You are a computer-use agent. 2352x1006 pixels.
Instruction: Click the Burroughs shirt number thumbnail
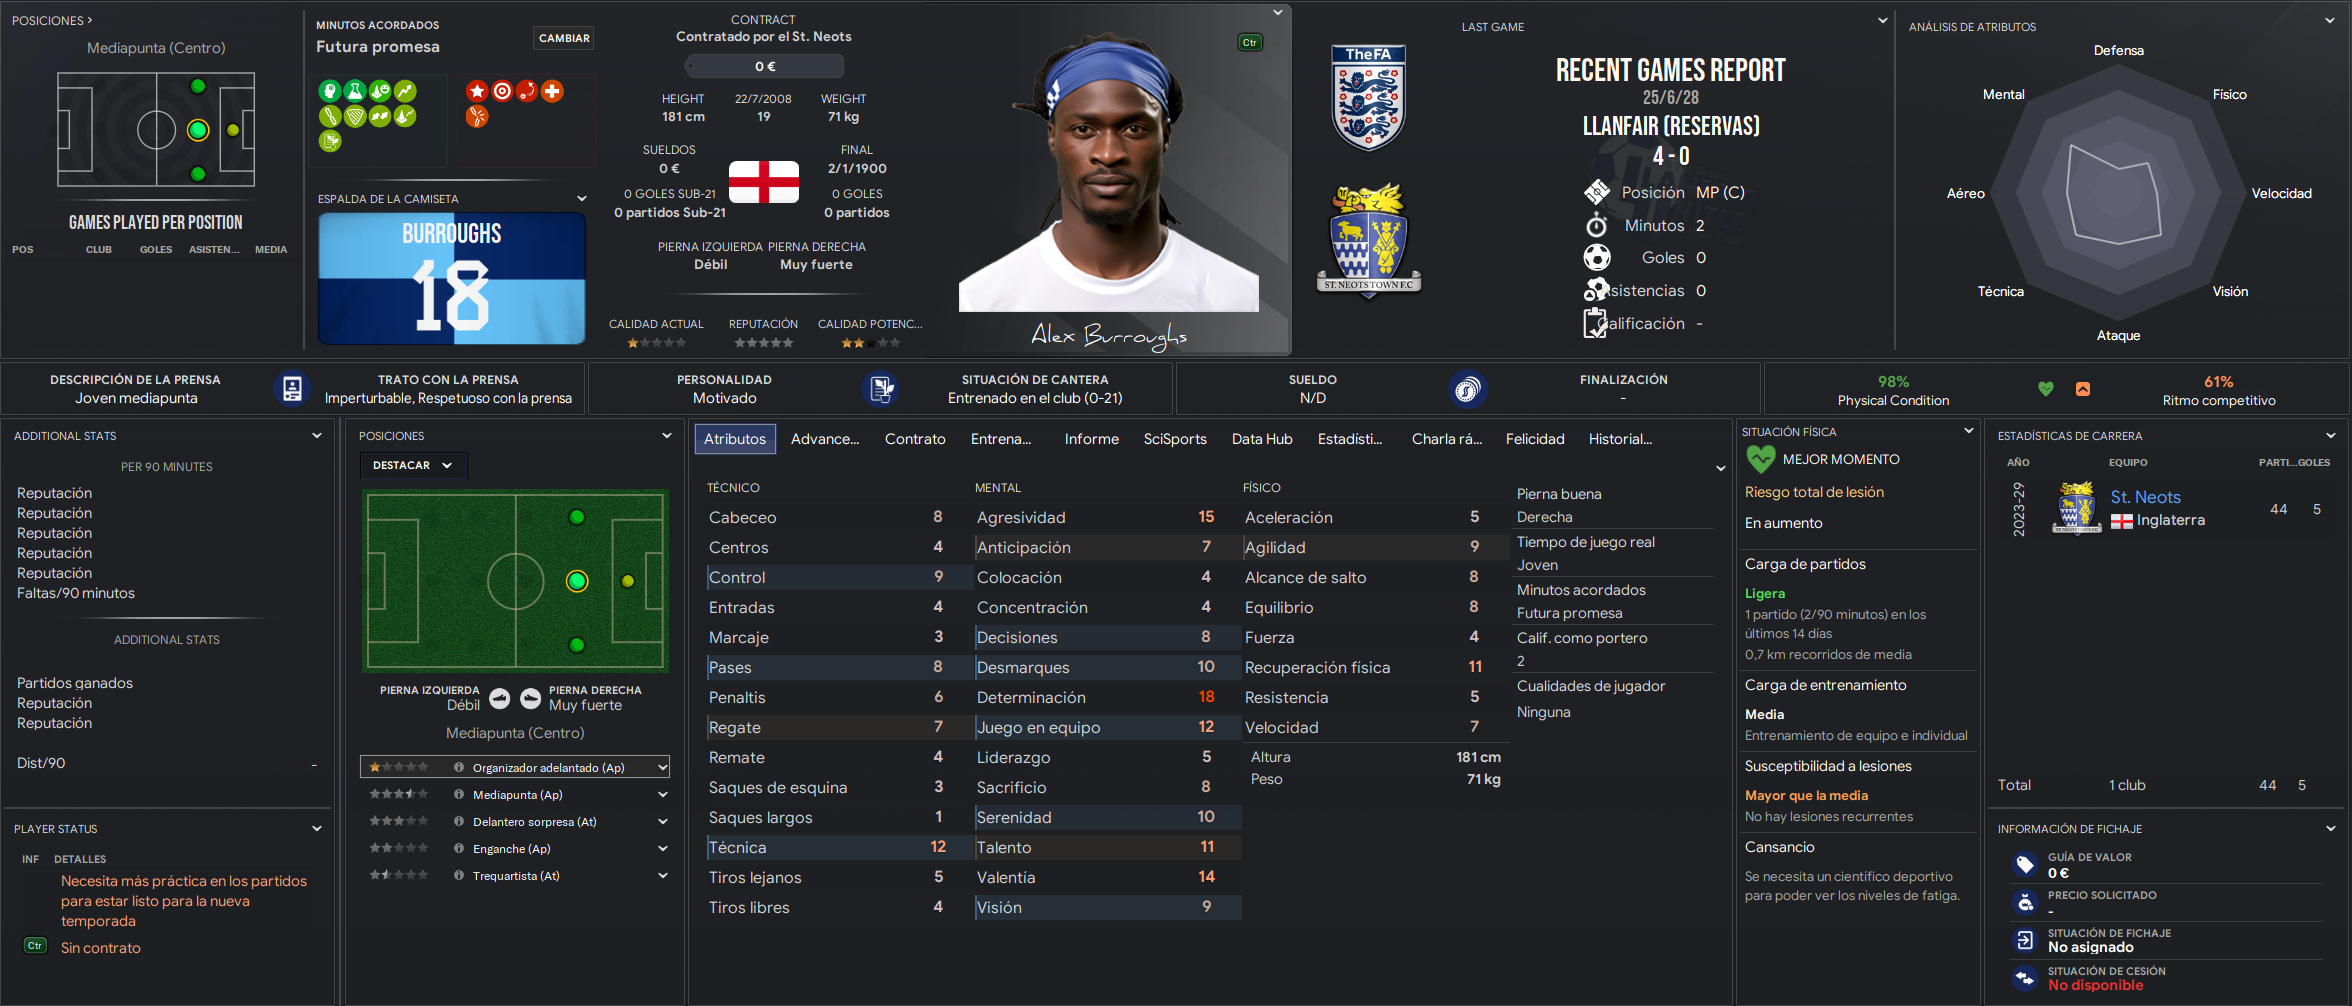[x=452, y=279]
